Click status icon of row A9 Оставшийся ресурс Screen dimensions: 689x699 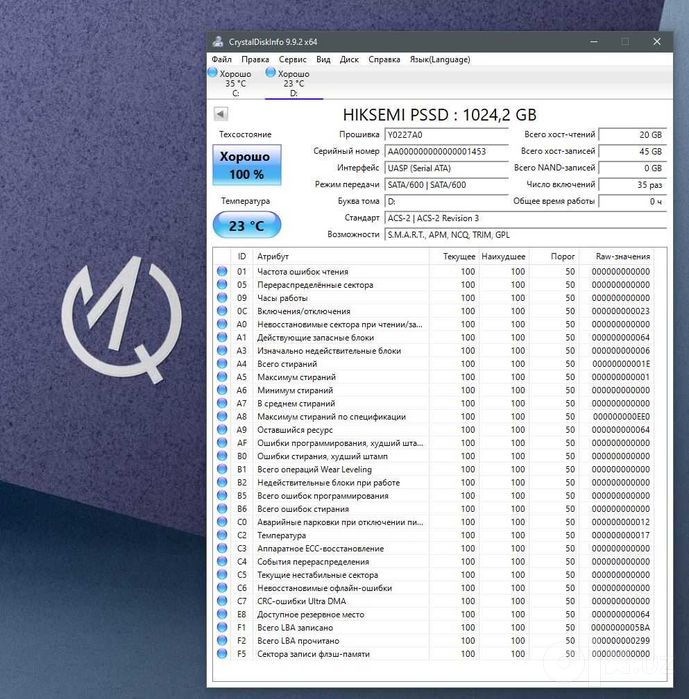click(222, 429)
